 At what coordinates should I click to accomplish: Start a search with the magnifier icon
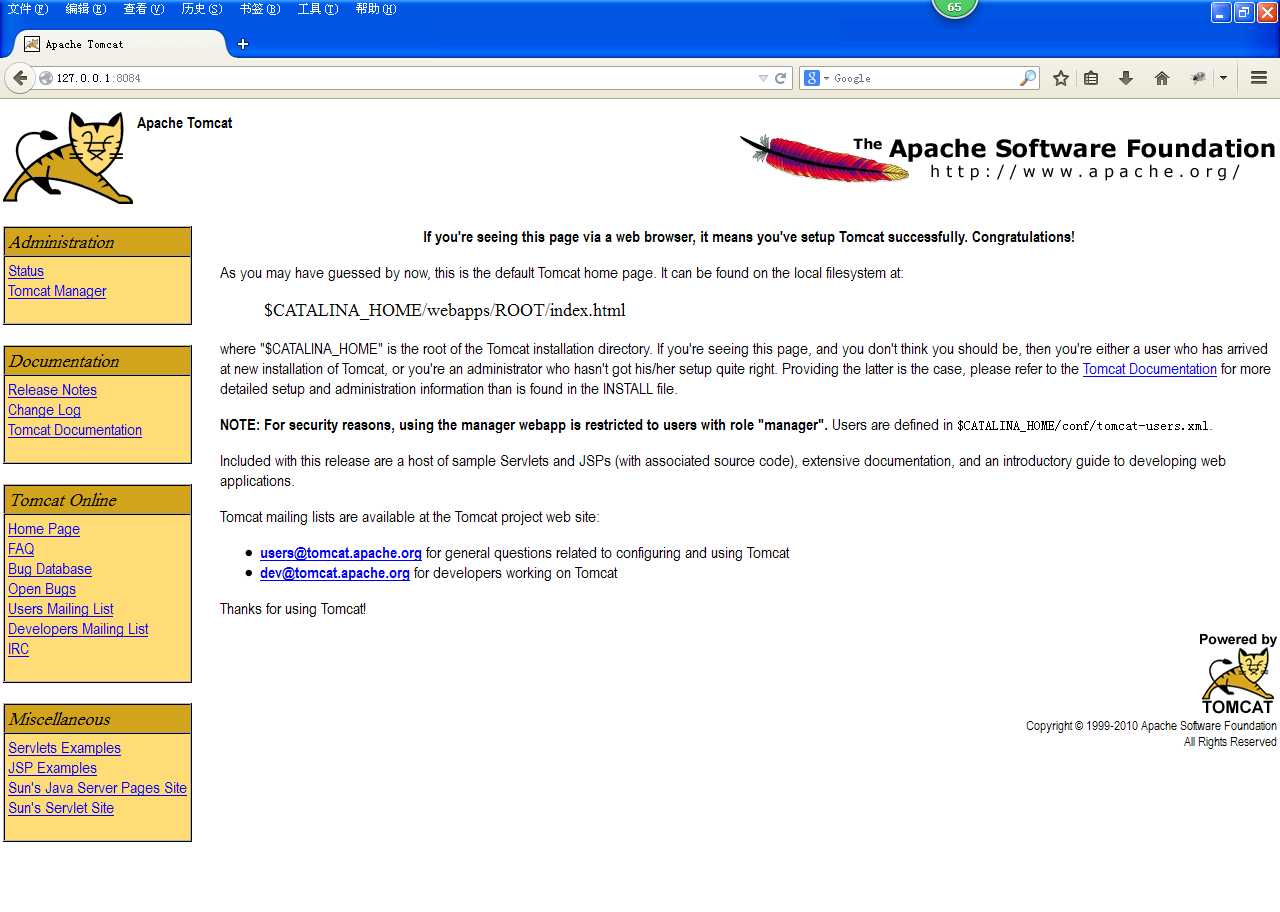1027,77
